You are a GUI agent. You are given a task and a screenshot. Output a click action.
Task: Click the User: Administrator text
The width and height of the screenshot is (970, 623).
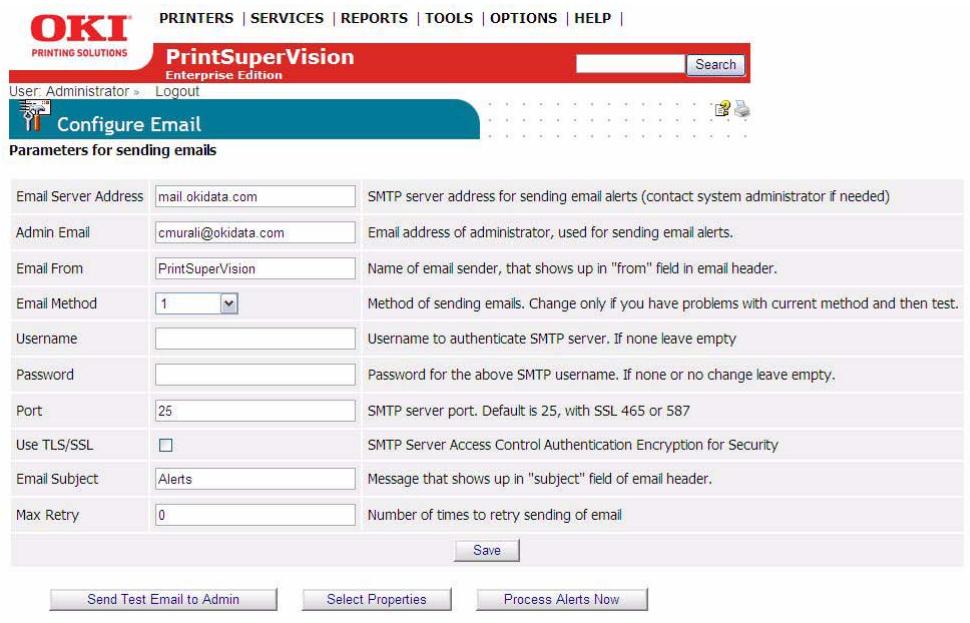pyautogui.click(x=69, y=92)
